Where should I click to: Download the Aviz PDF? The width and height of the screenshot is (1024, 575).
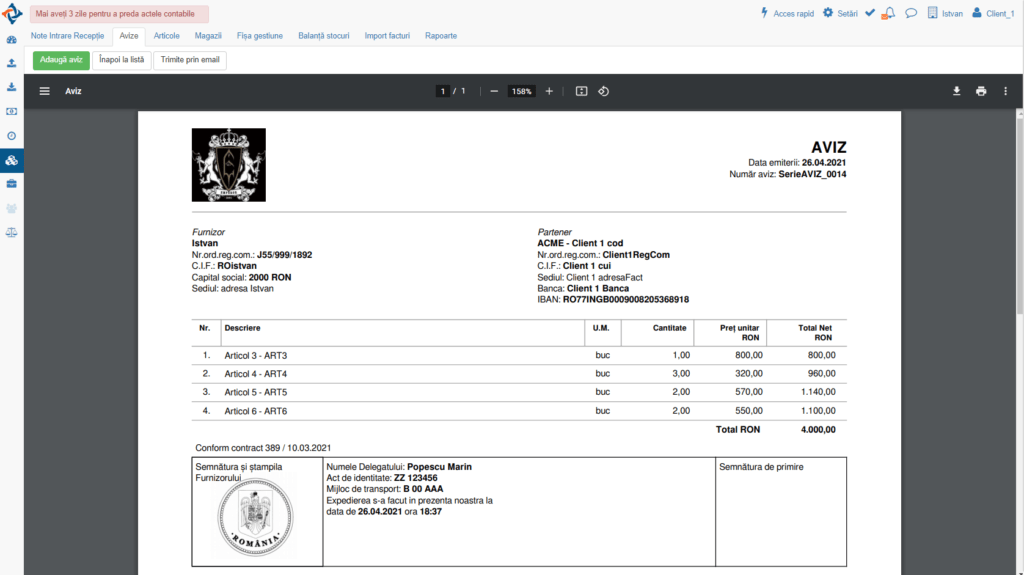click(x=956, y=91)
